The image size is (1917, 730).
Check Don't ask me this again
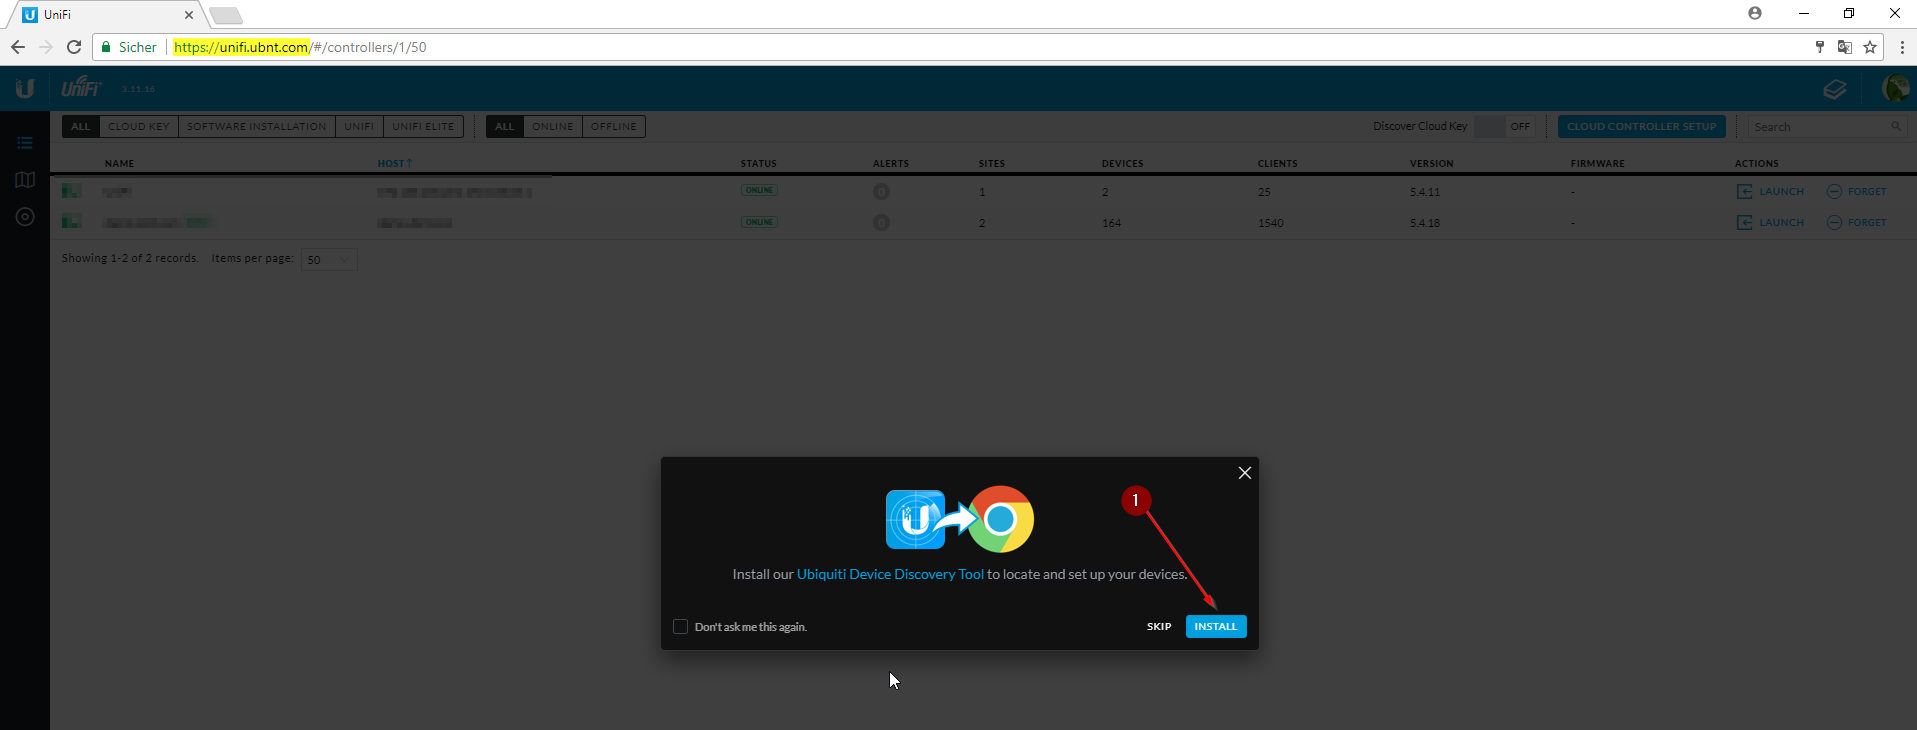coord(680,626)
